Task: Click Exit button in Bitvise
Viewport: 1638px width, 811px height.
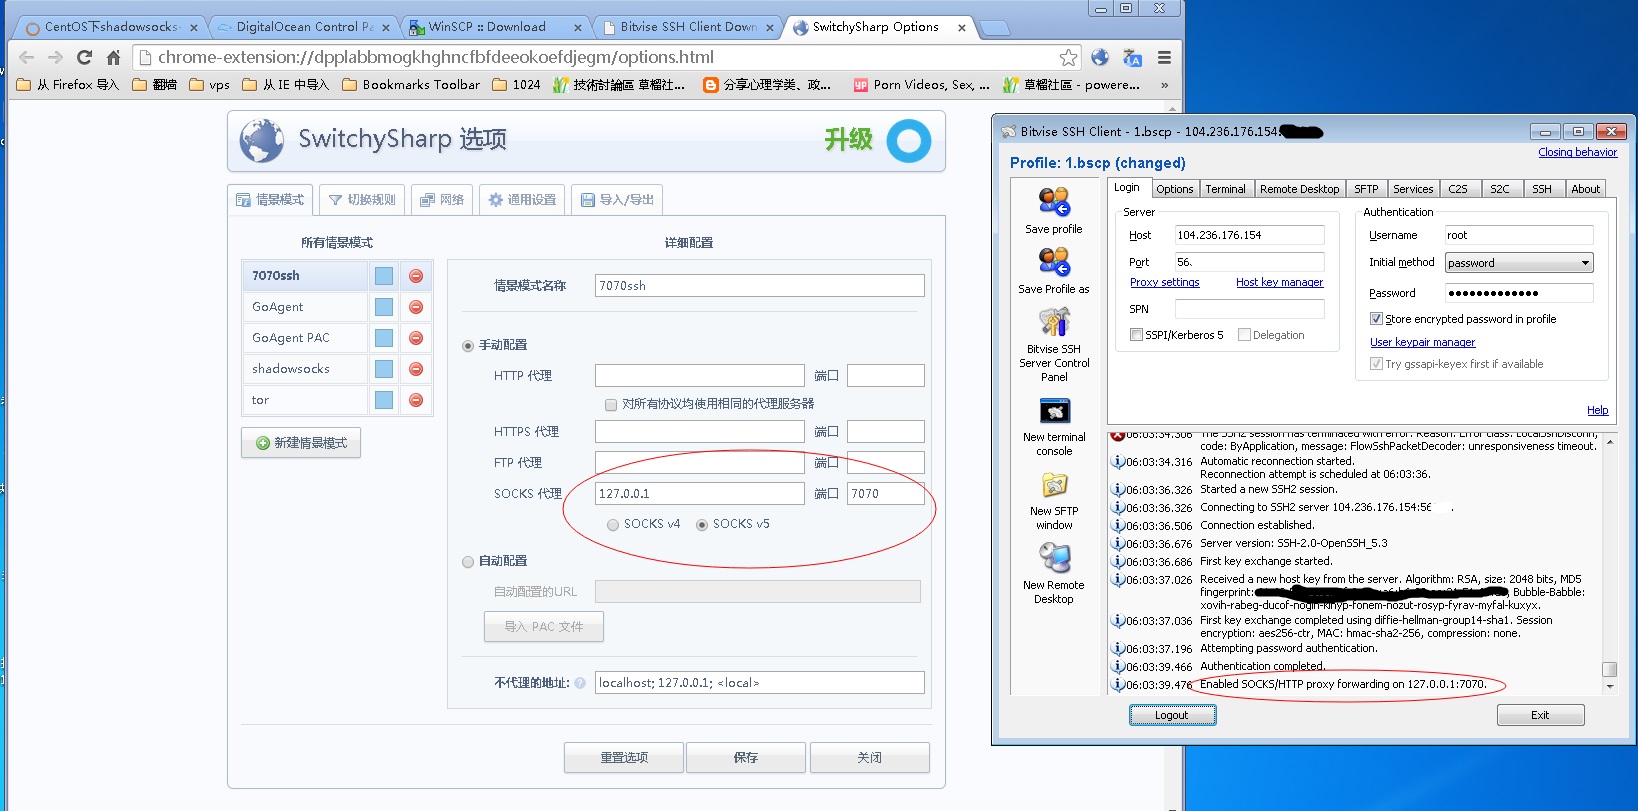Action: click(x=1540, y=715)
